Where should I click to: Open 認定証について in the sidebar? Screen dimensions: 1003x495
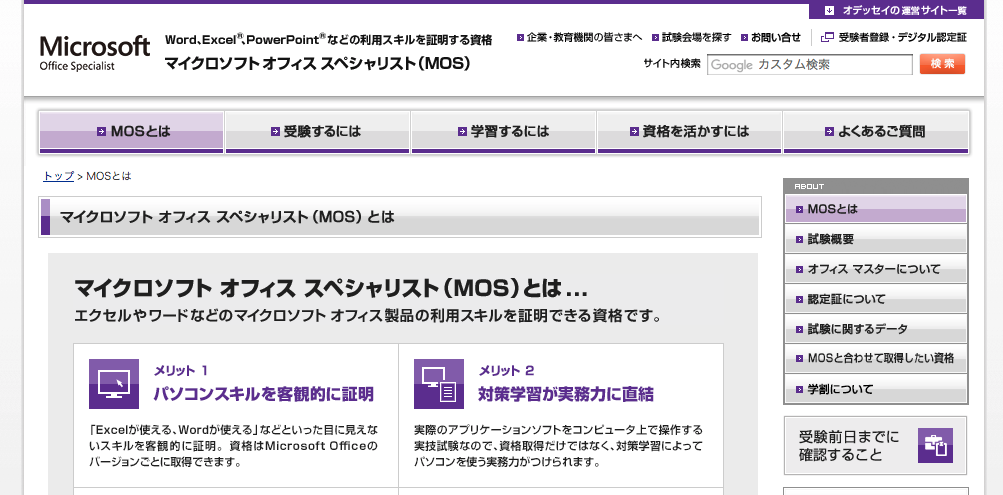pos(876,299)
